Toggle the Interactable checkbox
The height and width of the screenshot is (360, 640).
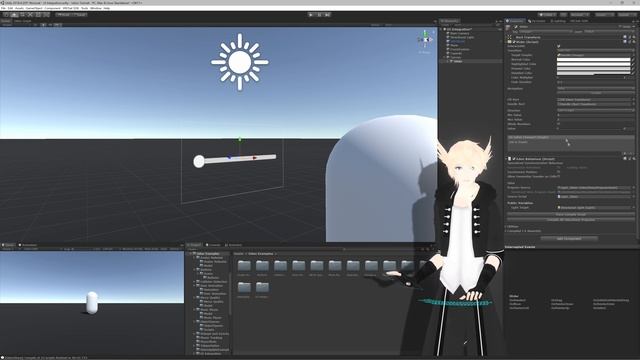[x=559, y=46]
